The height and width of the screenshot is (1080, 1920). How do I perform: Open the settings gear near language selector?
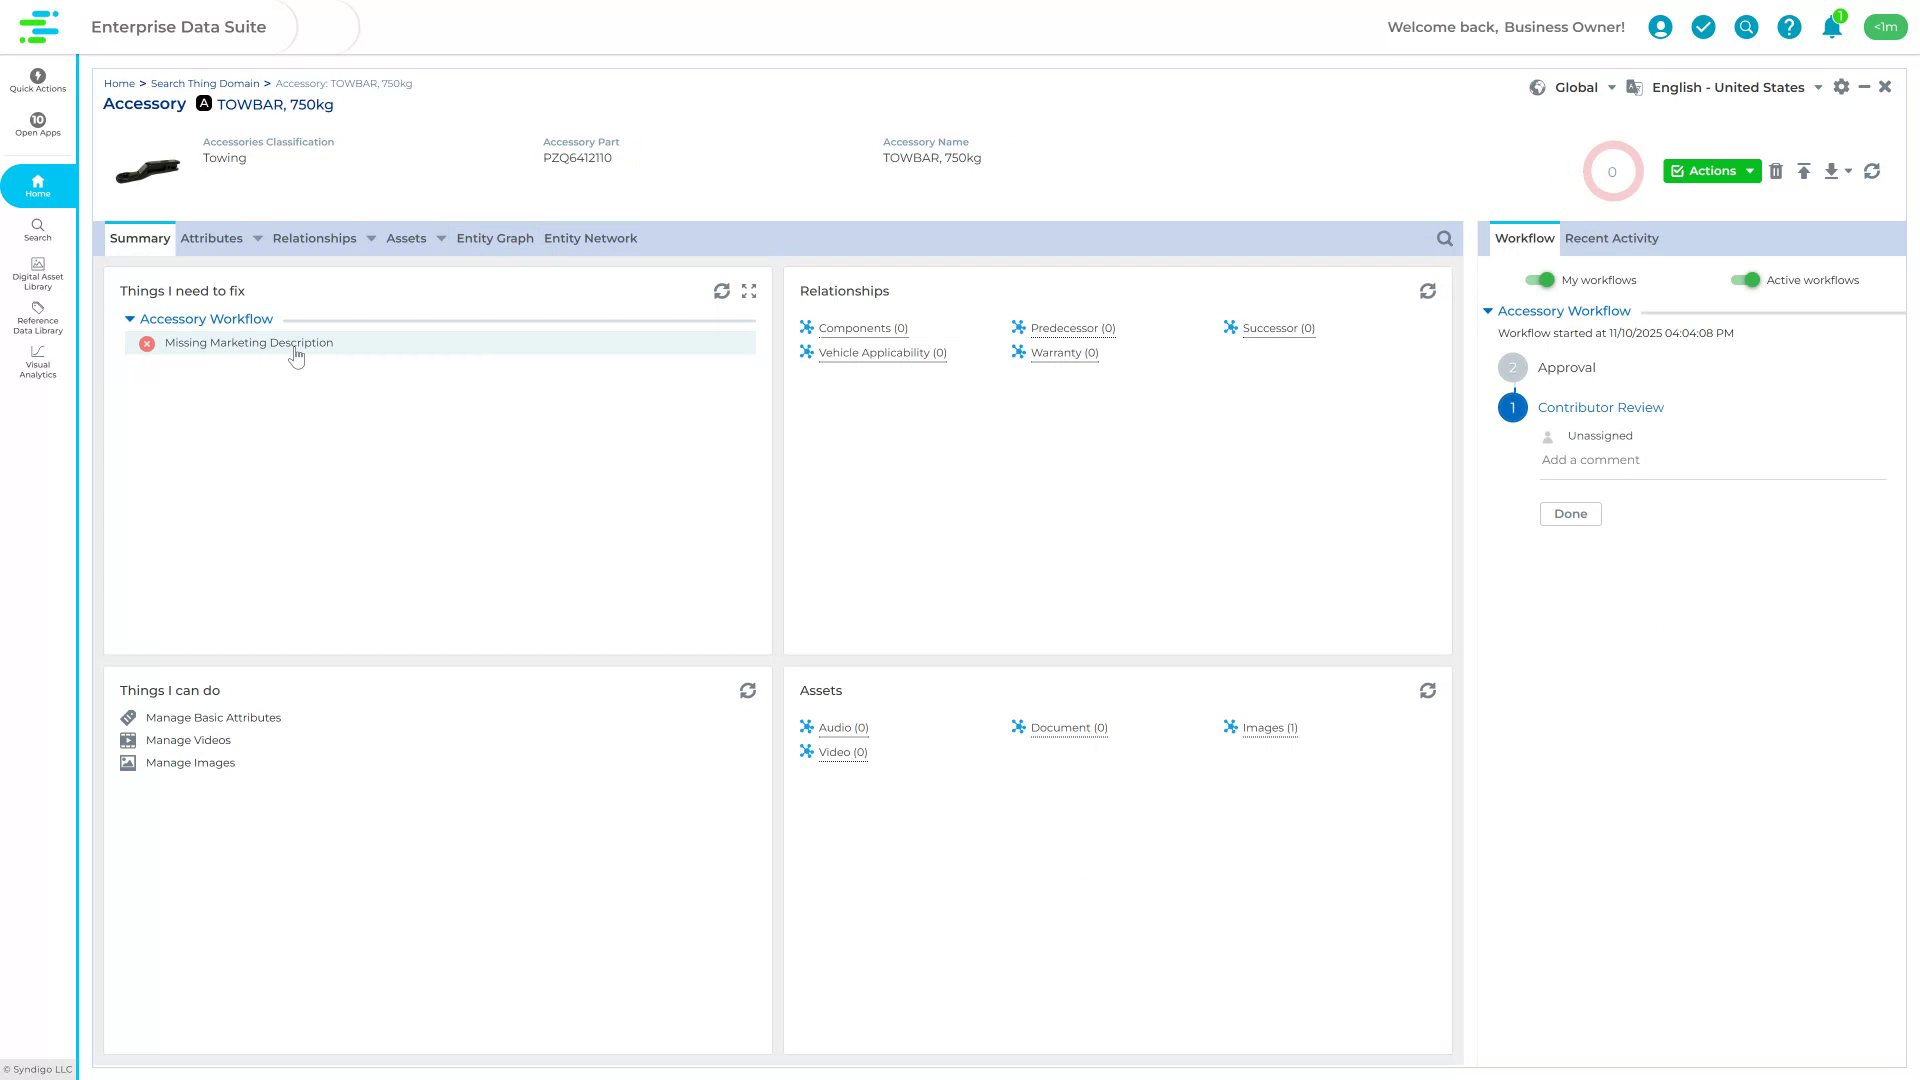(1841, 87)
